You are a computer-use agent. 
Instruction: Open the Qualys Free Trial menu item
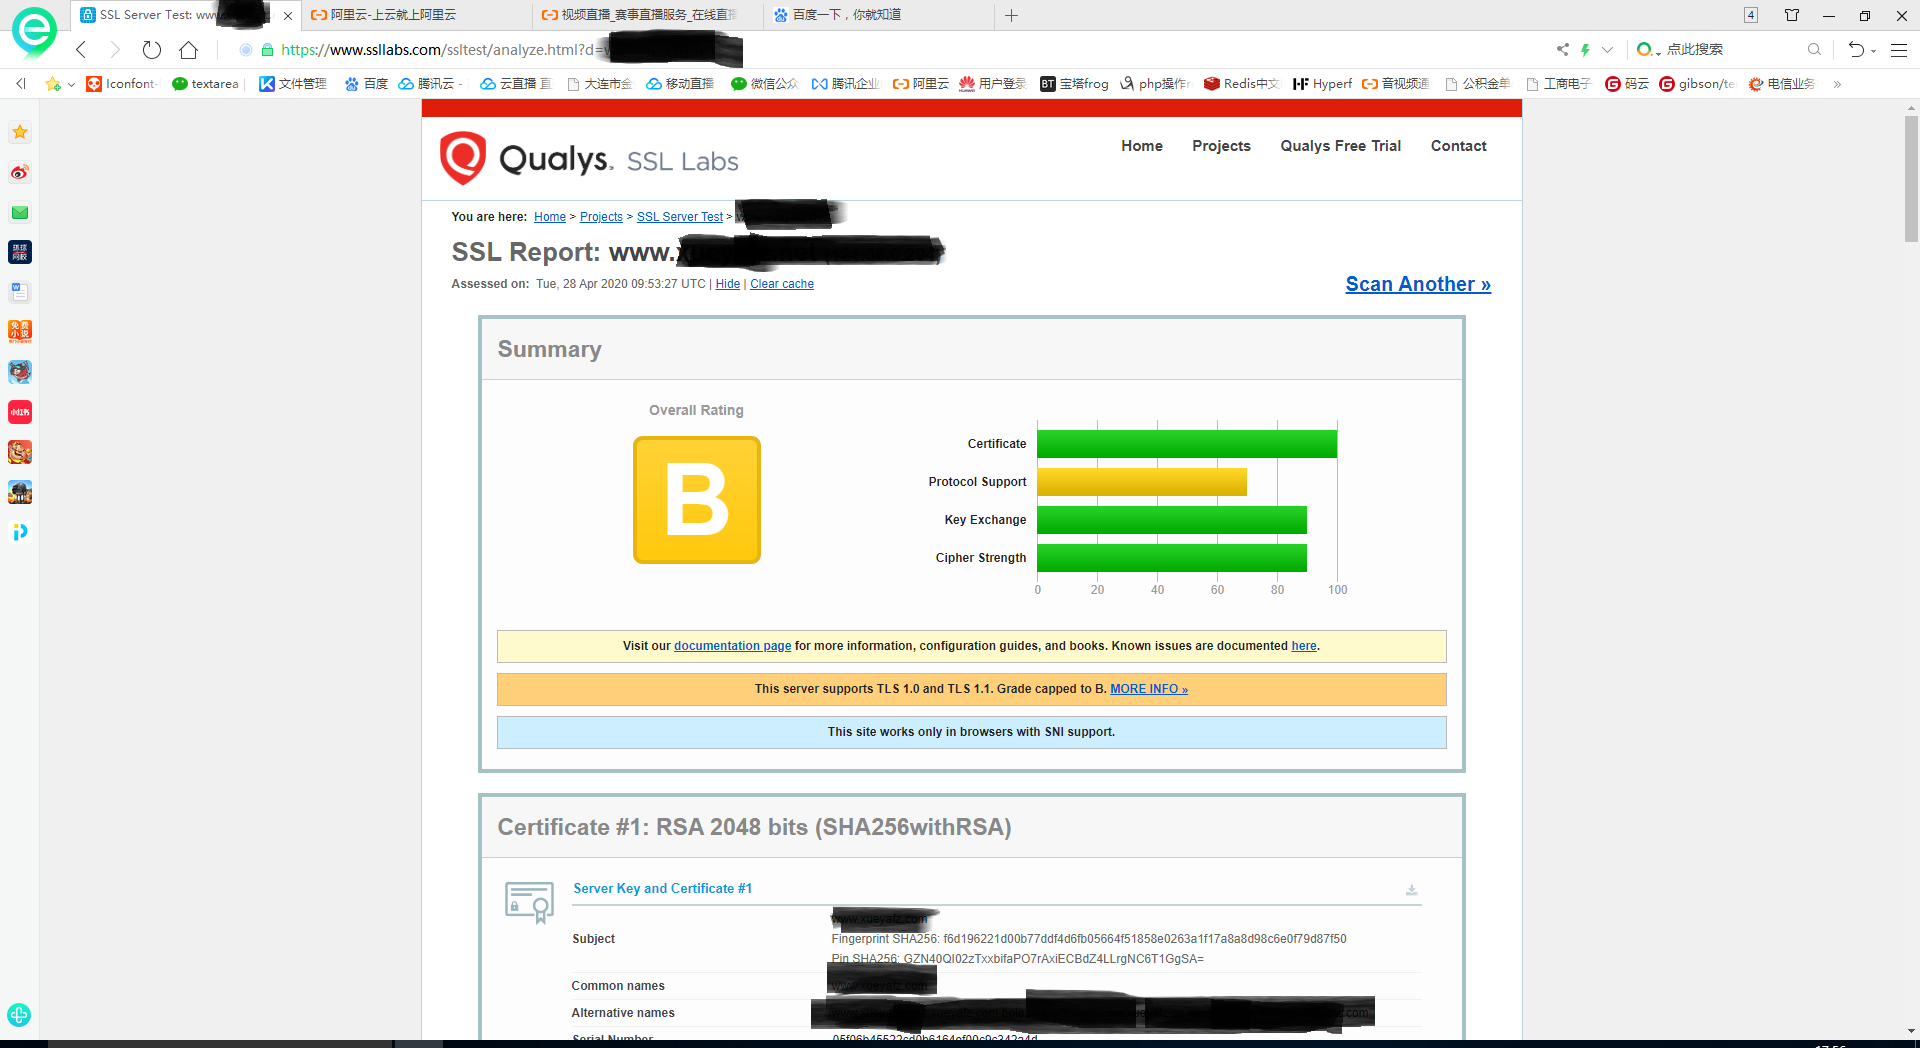(1340, 146)
